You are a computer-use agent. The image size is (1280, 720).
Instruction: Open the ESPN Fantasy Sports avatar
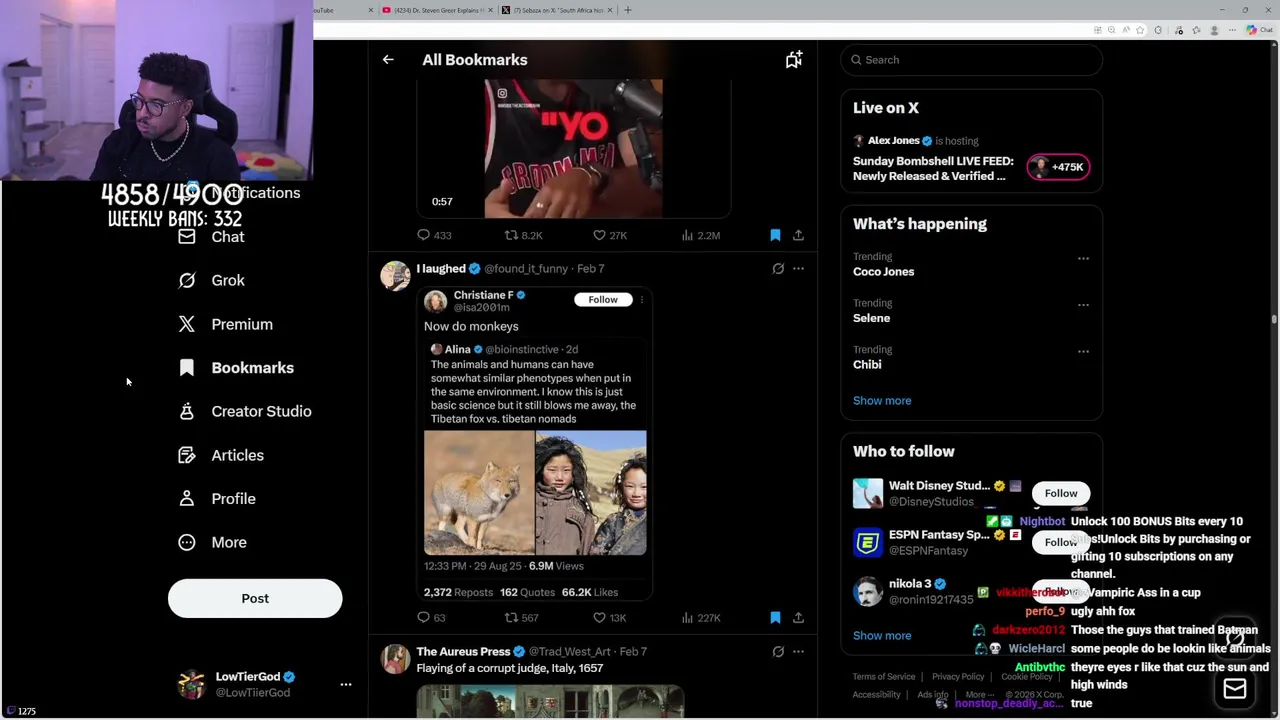point(868,543)
